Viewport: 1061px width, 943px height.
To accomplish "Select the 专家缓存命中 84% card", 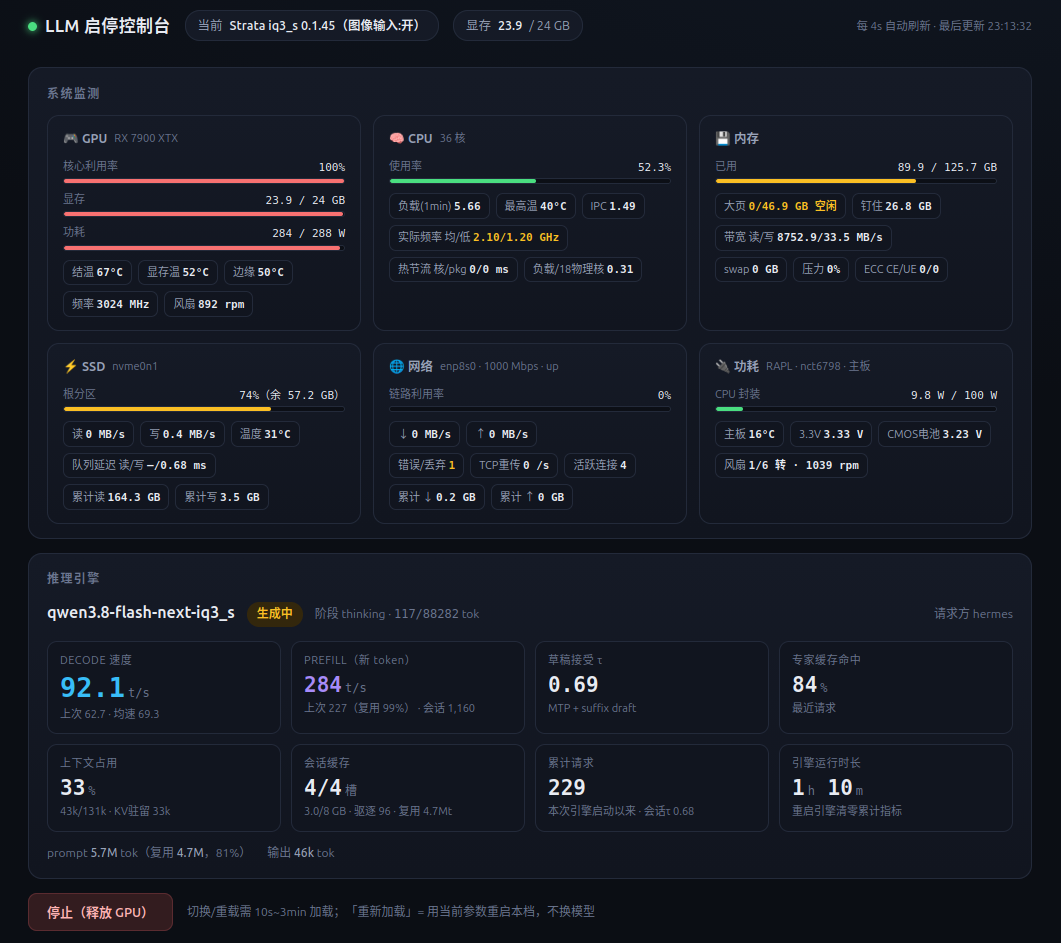I will pos(896,687).
